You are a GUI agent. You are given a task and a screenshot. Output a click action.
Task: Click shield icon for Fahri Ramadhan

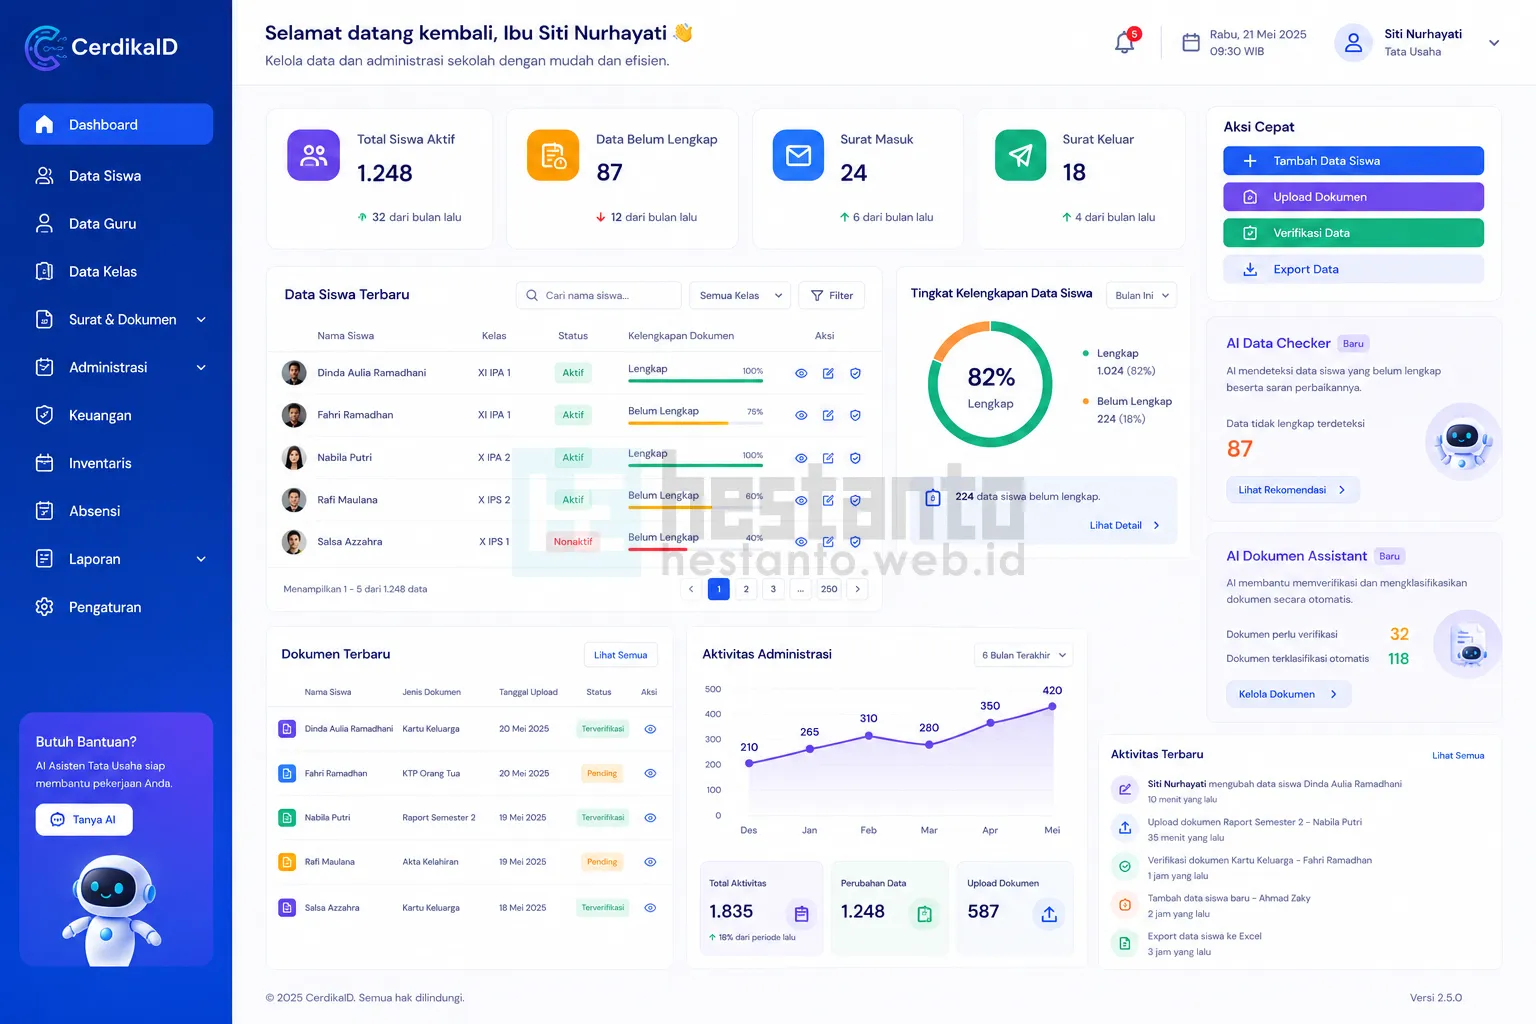(x=855, y=415)
